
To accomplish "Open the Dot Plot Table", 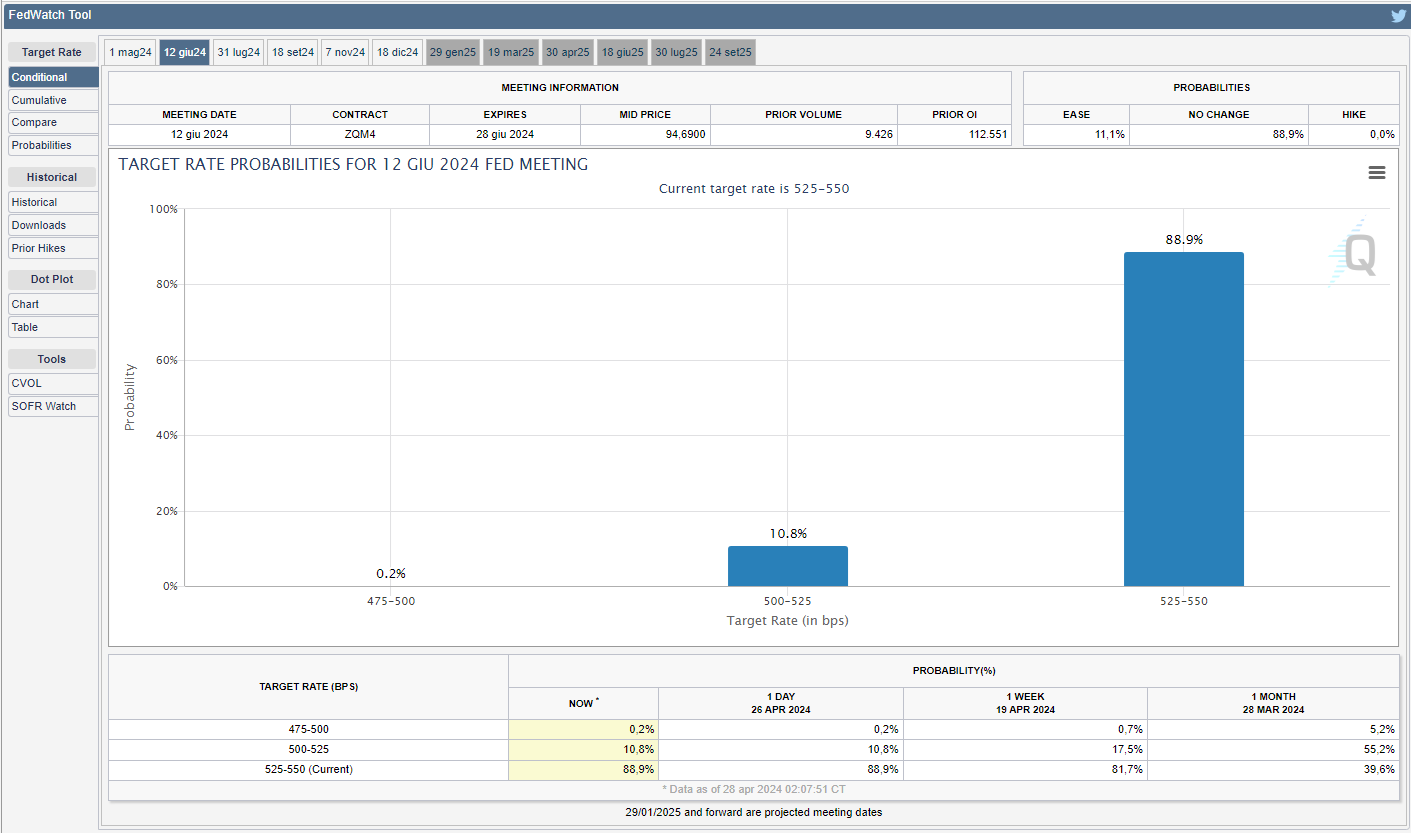I will point(53,327).
